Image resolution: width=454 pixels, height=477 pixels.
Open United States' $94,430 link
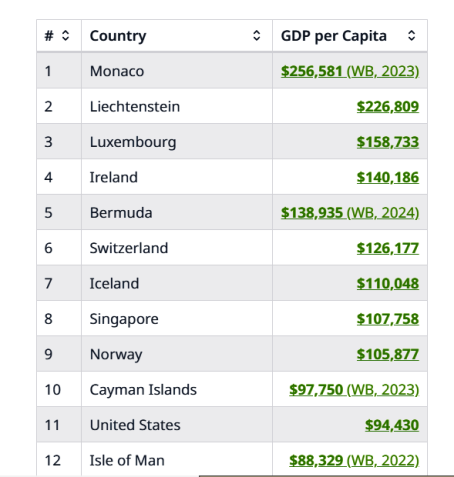coord(392,425)
